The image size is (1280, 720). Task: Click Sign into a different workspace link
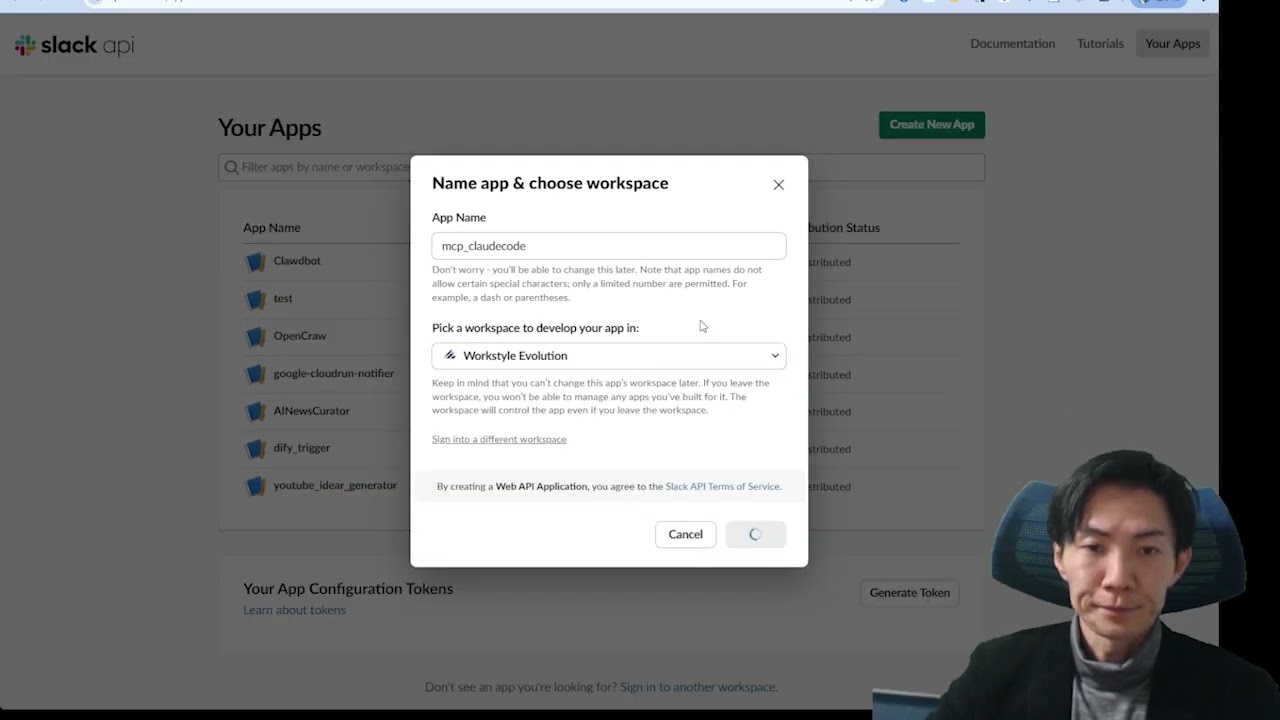(499, 439)
